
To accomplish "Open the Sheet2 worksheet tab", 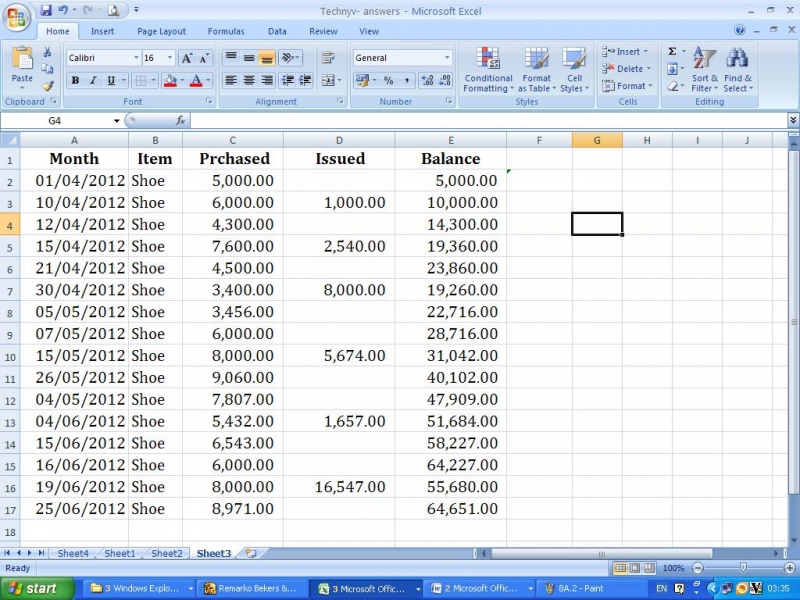I will [x=166, y=553].
